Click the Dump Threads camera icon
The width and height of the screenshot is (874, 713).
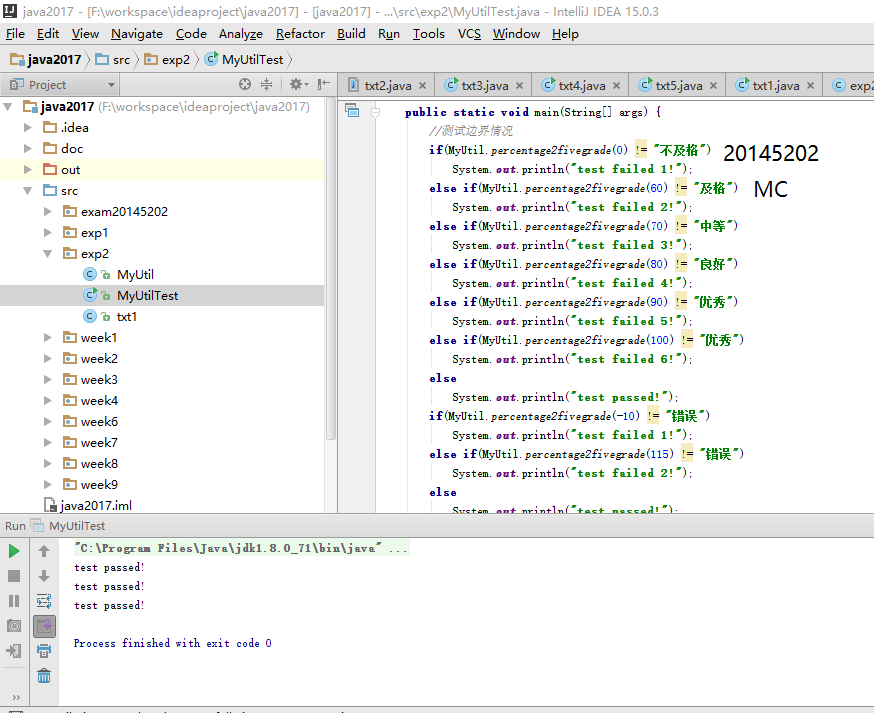[x=14, y=625]
